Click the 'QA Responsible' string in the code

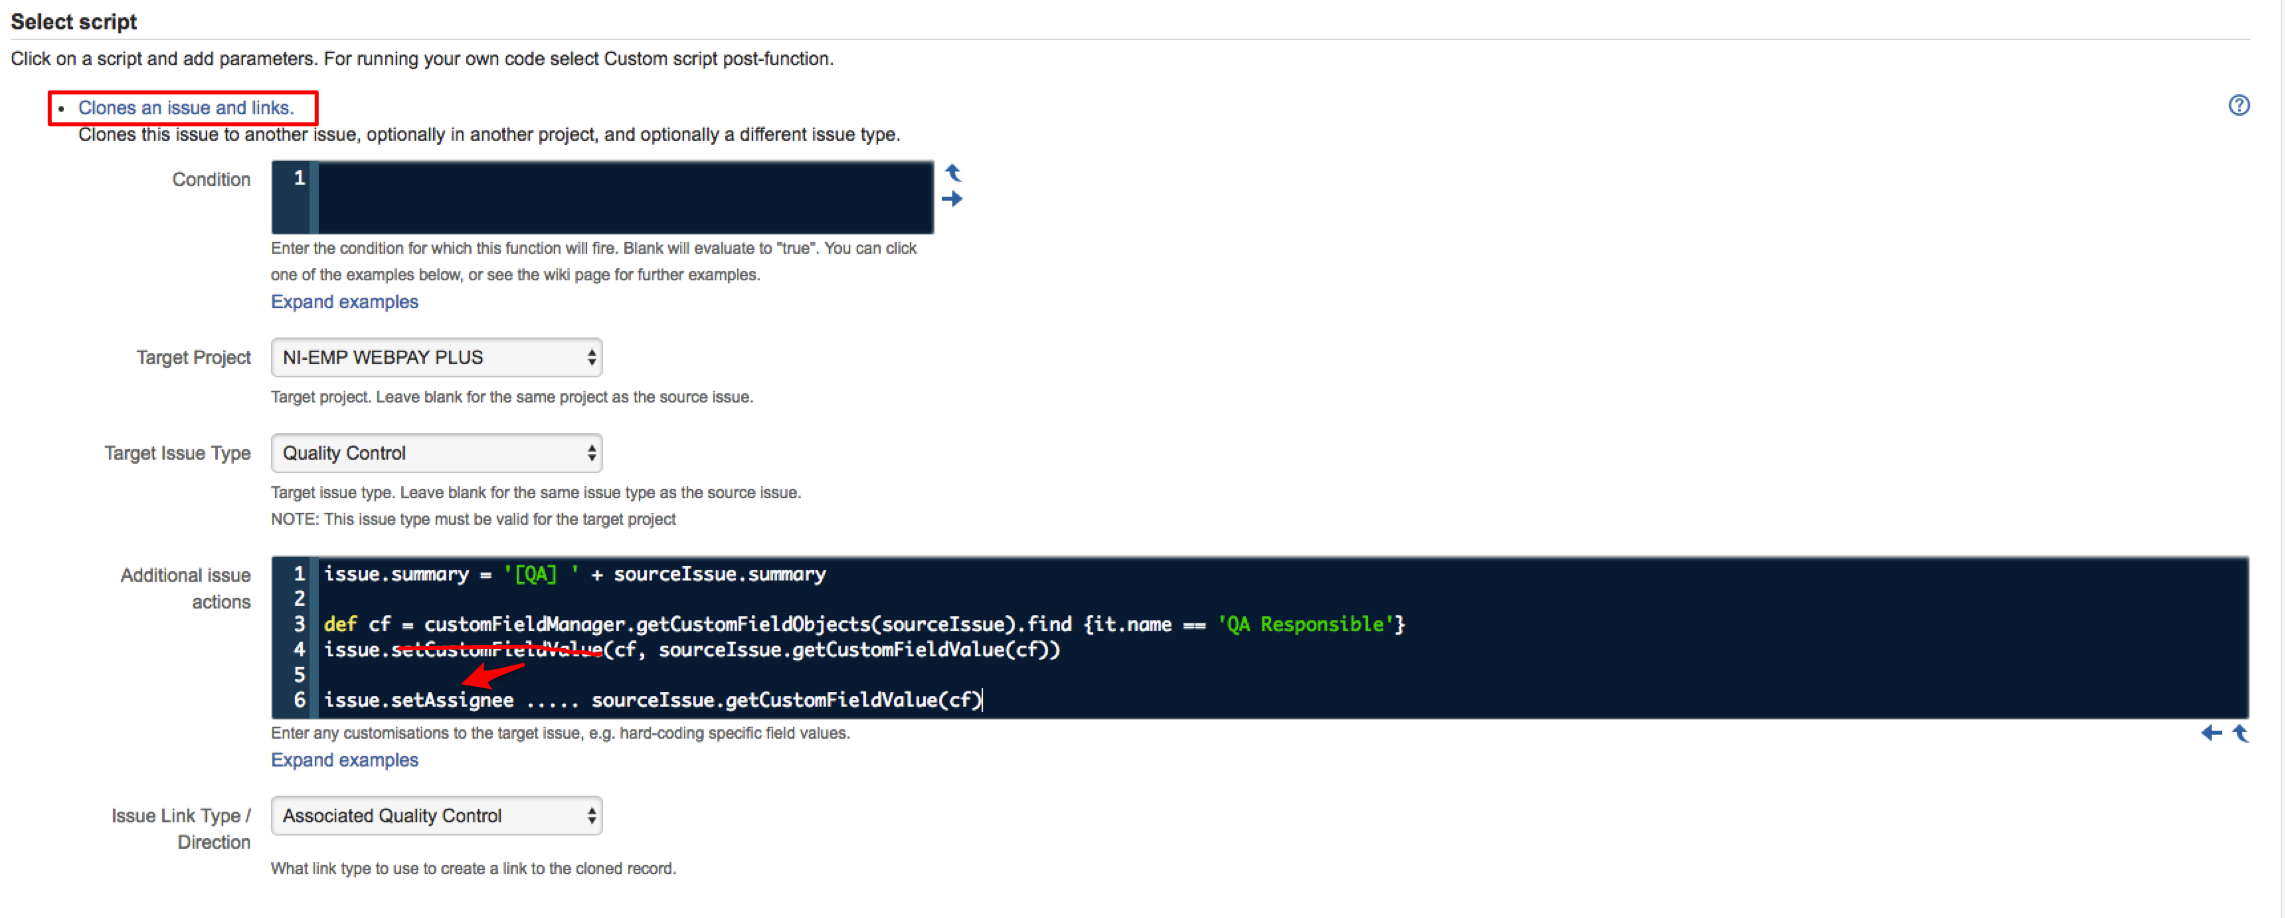click(1306, 624)
